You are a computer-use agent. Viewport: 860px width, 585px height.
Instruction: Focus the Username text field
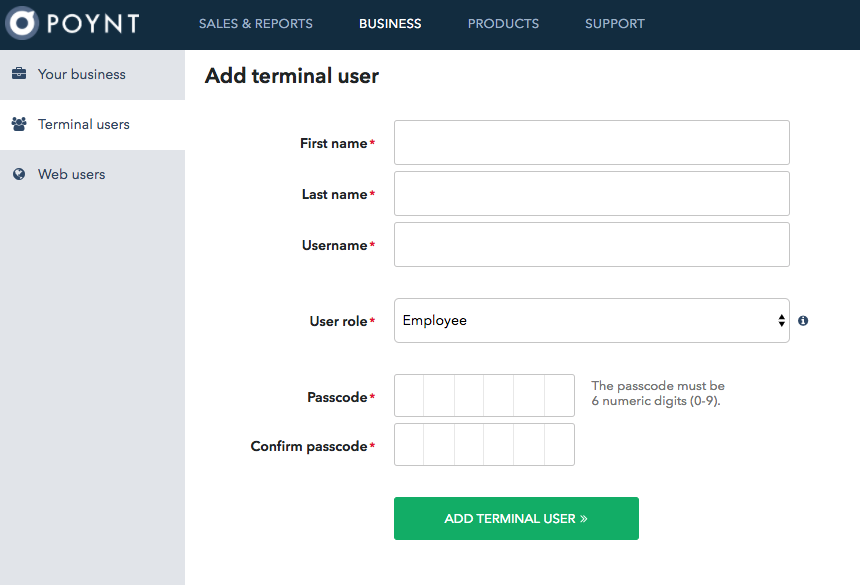(x=591, y=245)
